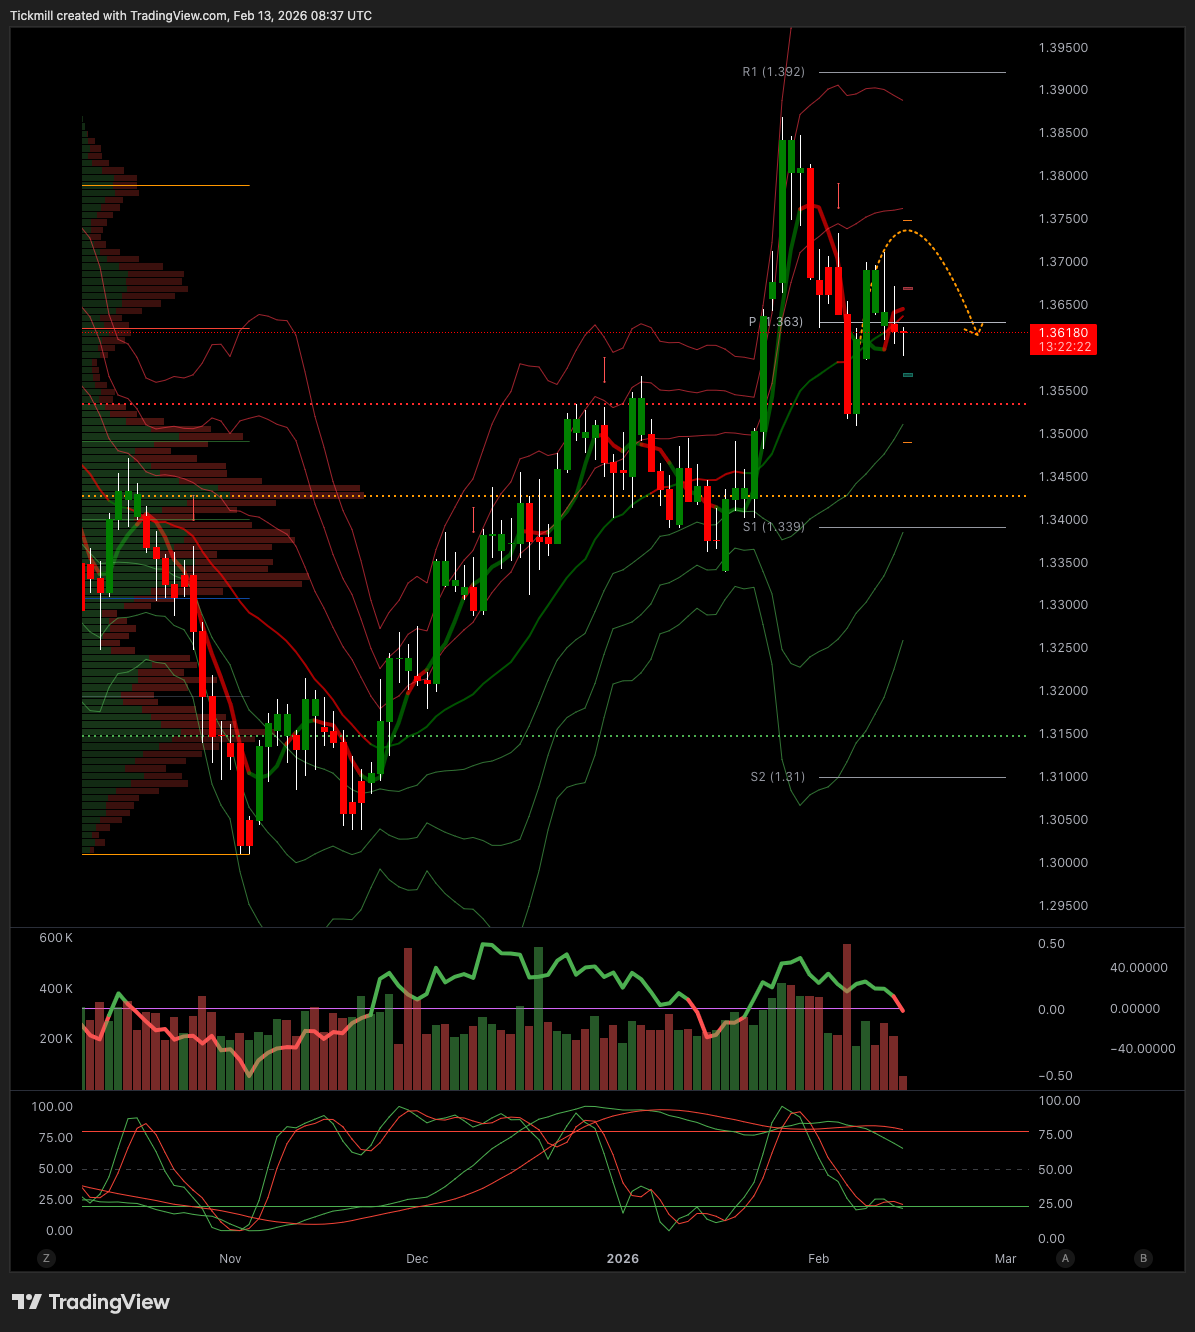The height and width of the screenshot is (1332, 1195).
Task: Click the 1.39500 price scale value
Action: 1063,48
